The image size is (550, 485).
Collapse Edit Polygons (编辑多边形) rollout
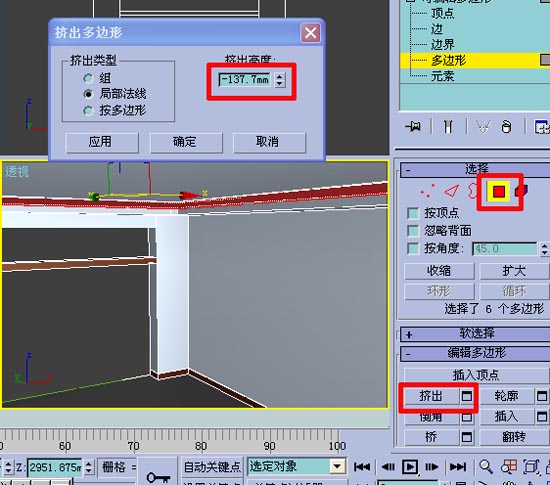tap(475, 353)
